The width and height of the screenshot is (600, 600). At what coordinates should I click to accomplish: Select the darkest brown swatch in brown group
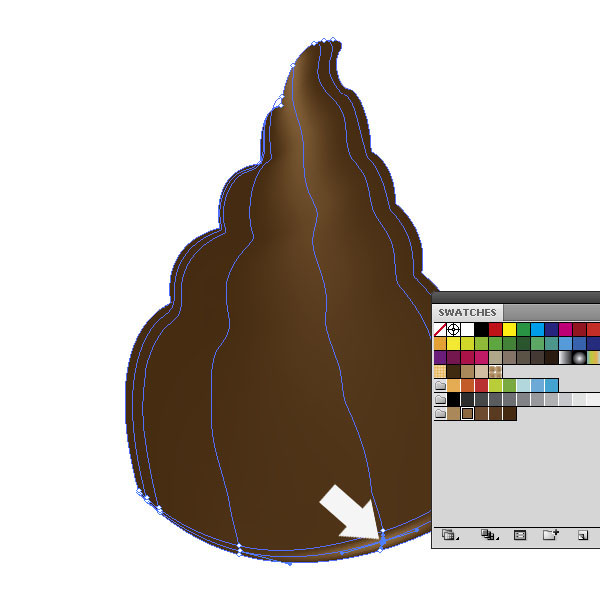[509, 413]
